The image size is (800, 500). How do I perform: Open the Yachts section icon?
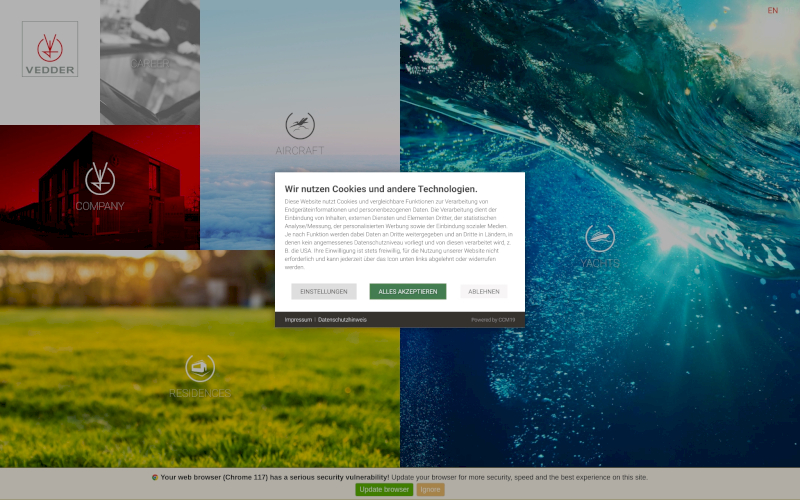click(x=600, y=238)
